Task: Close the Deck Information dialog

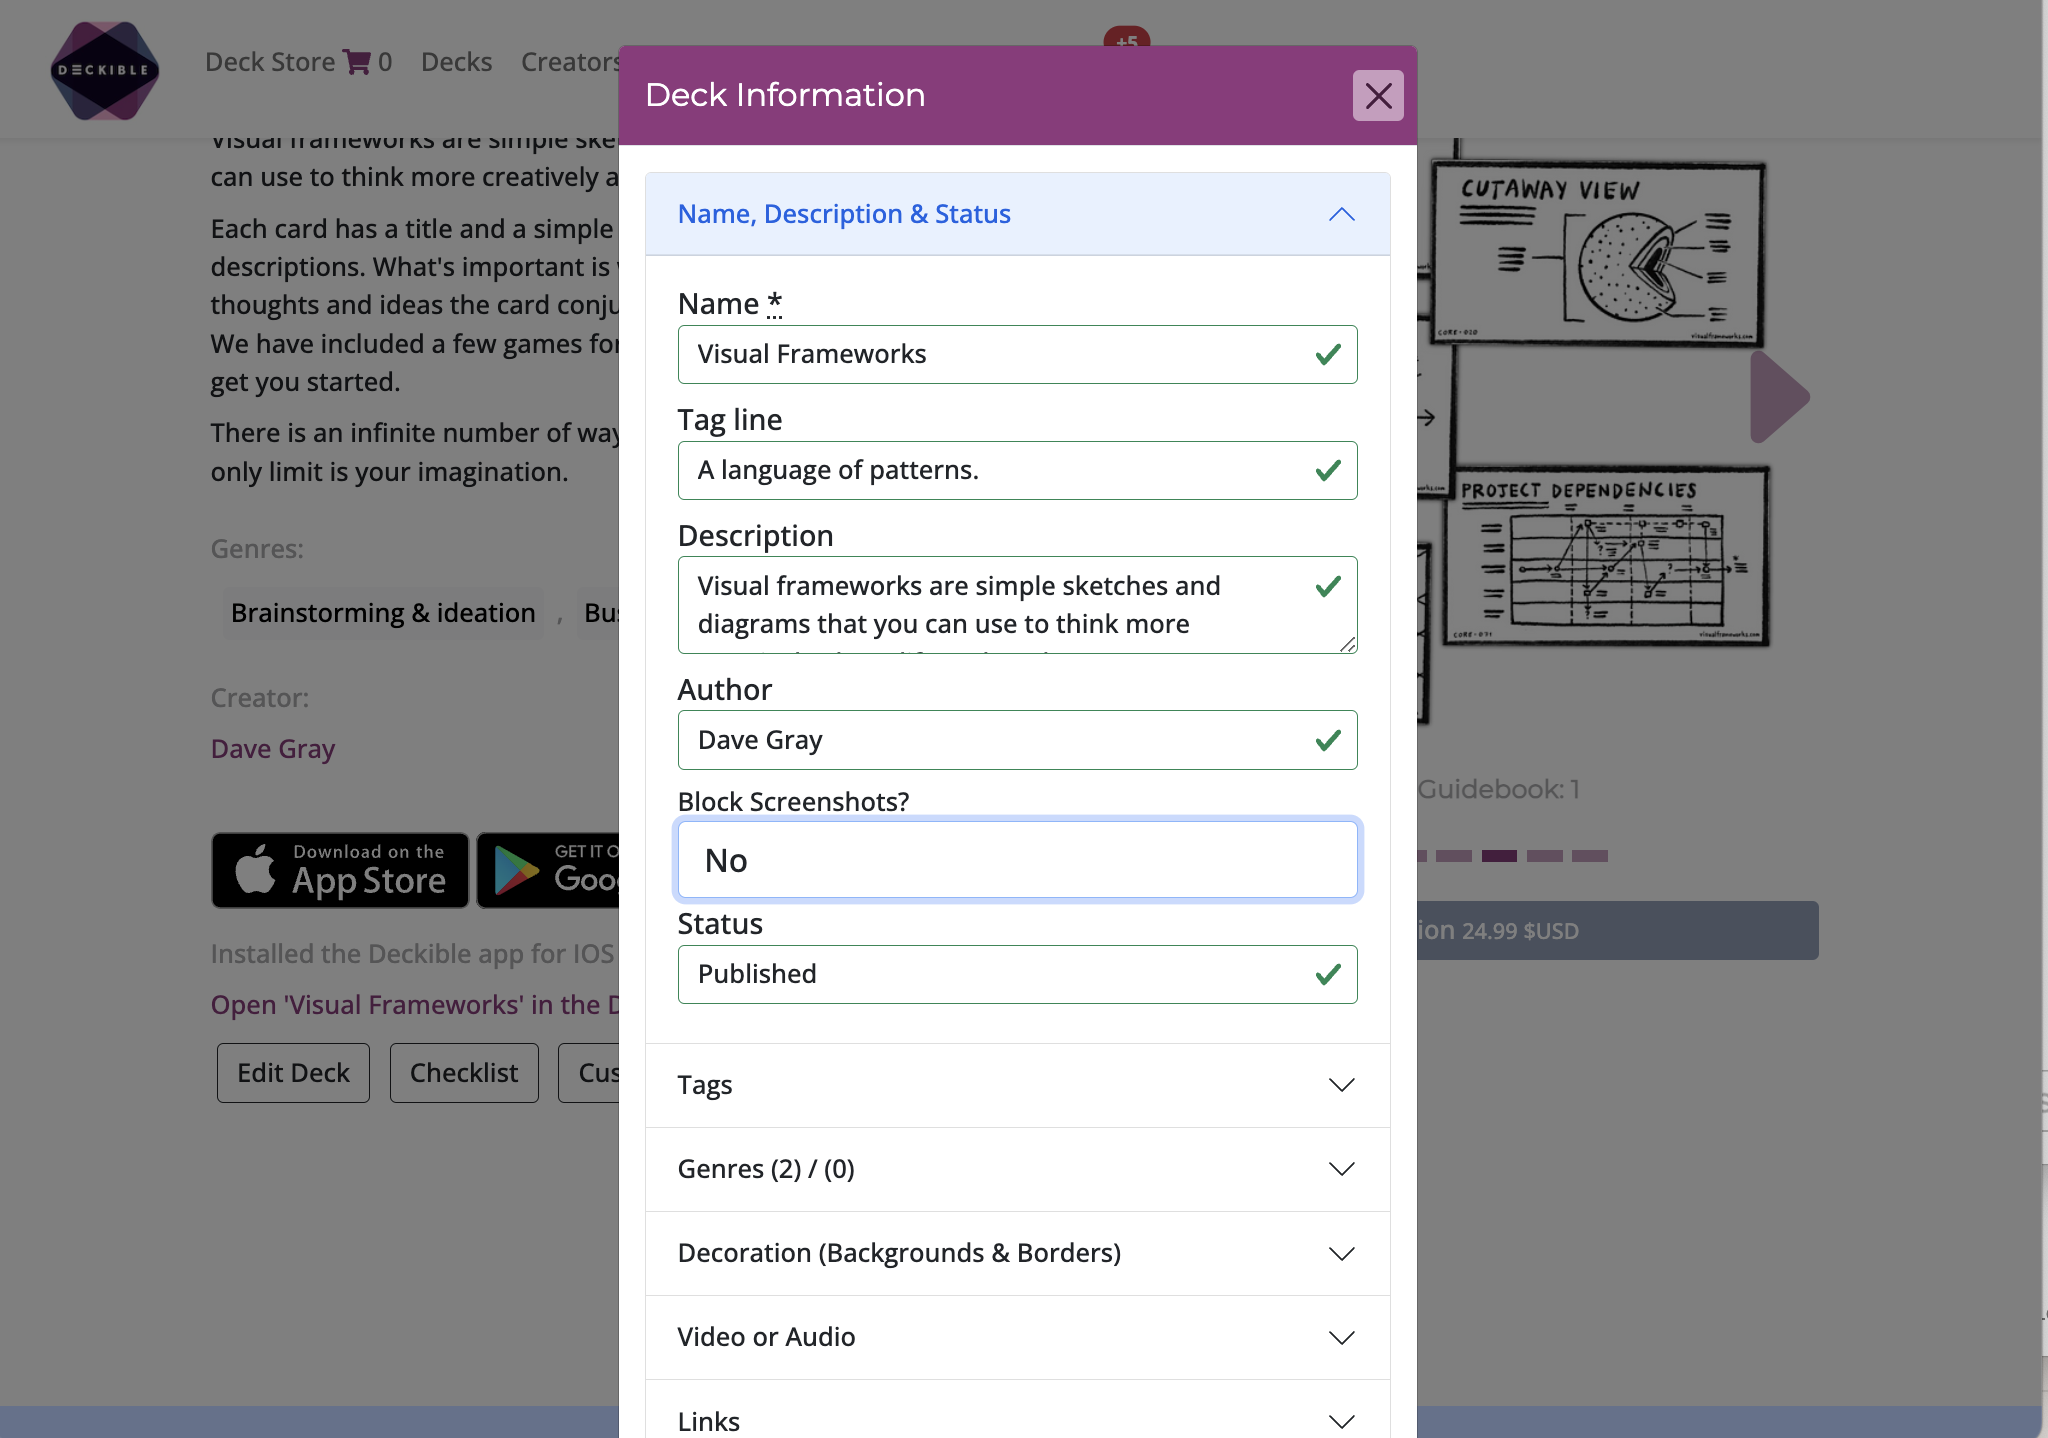Action: [x=1378, y=96]
